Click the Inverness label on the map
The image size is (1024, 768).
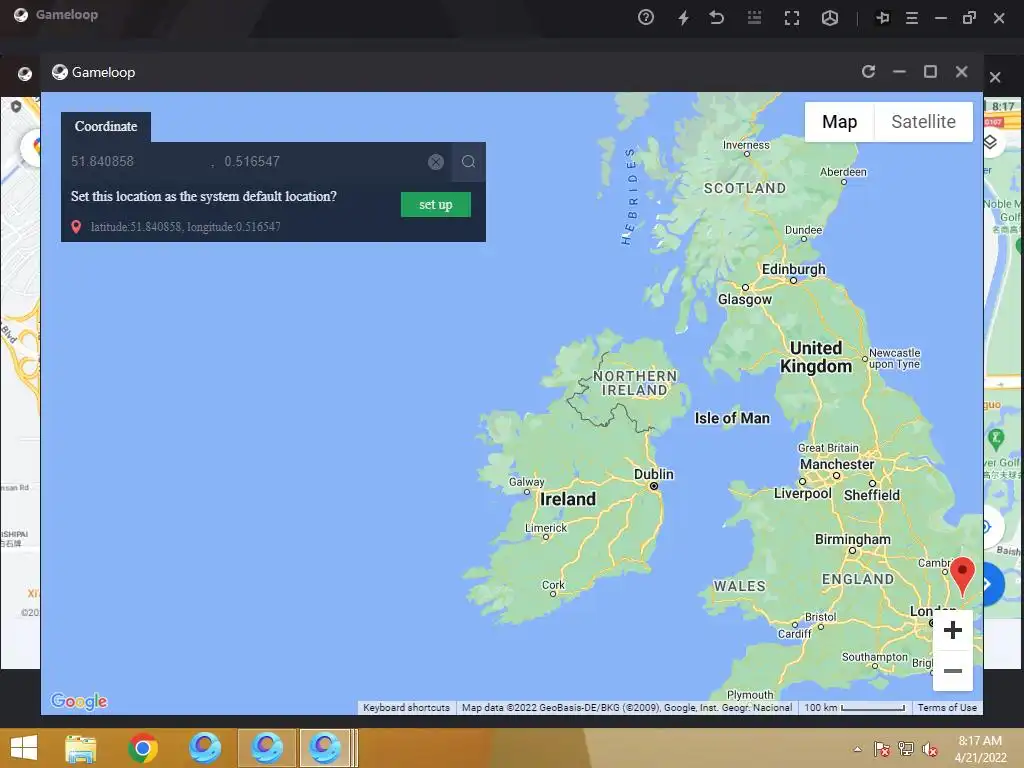pos(746,145)
